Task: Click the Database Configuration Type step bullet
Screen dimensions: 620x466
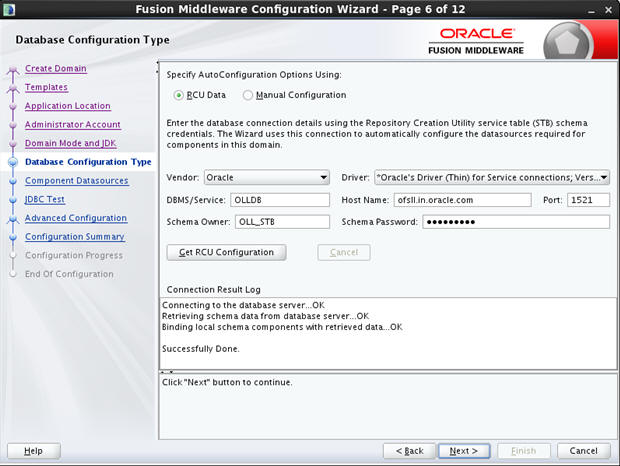Action: point(13,162)
